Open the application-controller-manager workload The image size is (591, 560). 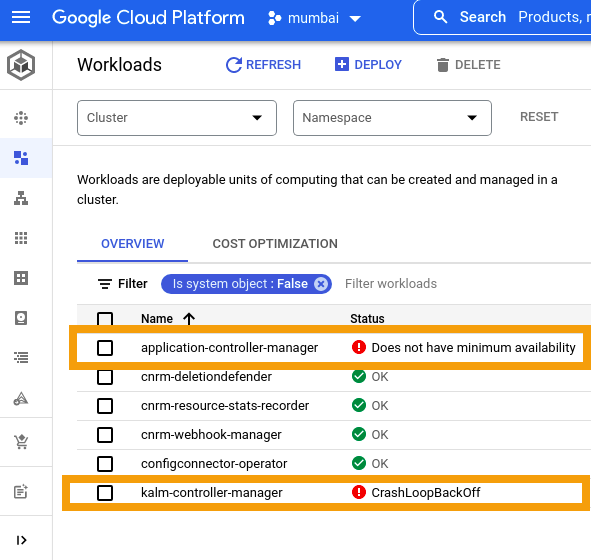pyautogui.click(x=230, y=347)
